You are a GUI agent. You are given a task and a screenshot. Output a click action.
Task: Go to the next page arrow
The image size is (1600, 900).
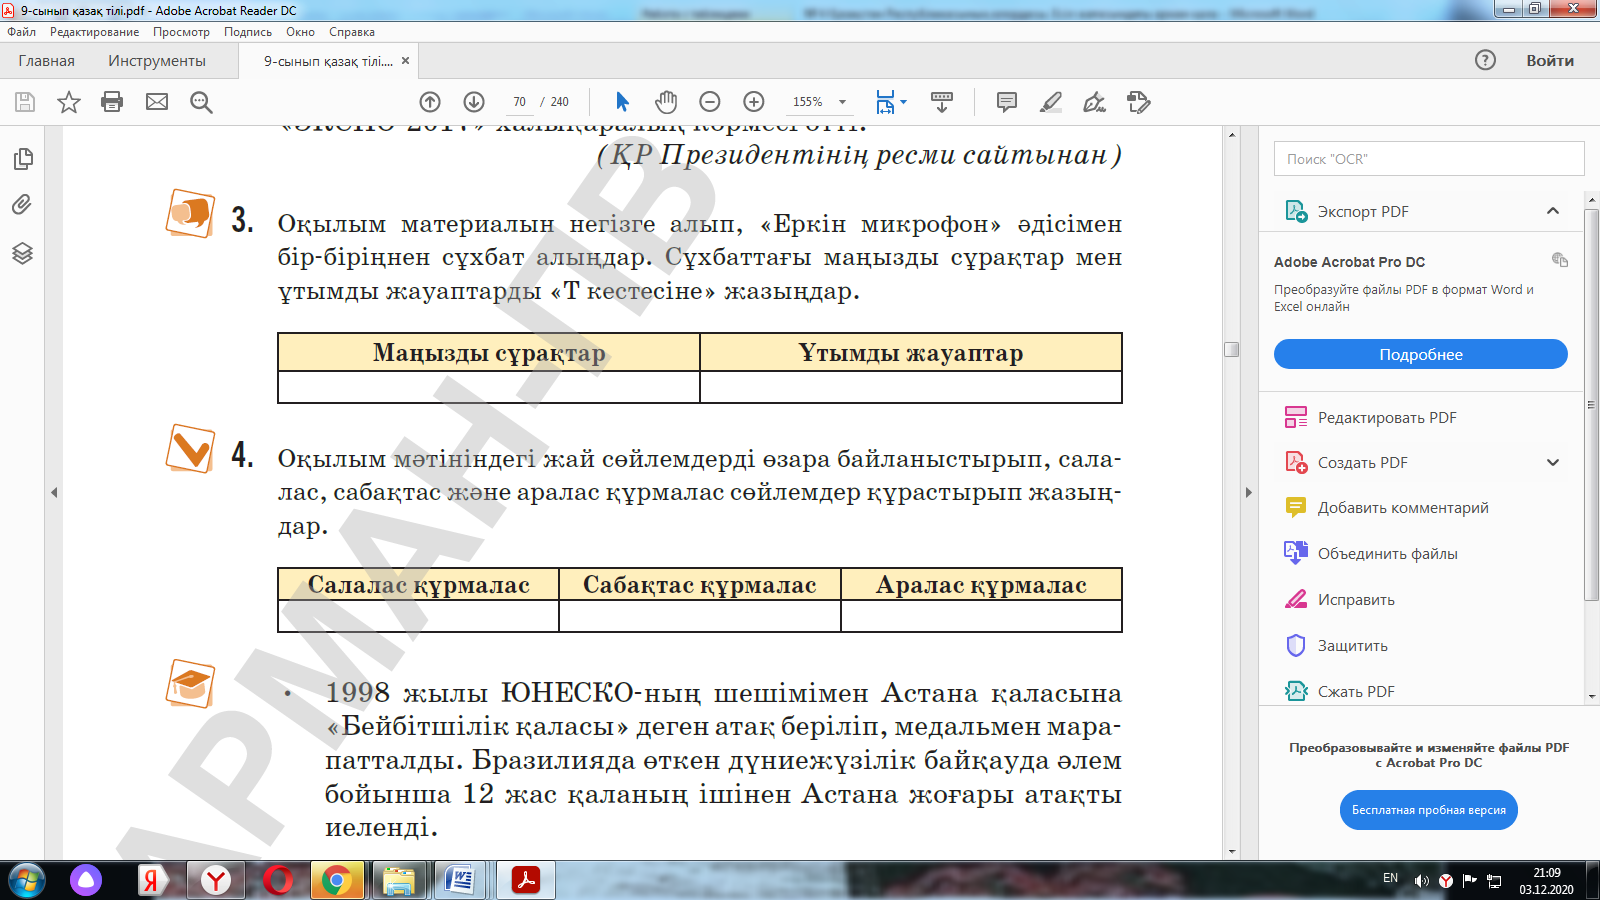(x=474, y=102)
